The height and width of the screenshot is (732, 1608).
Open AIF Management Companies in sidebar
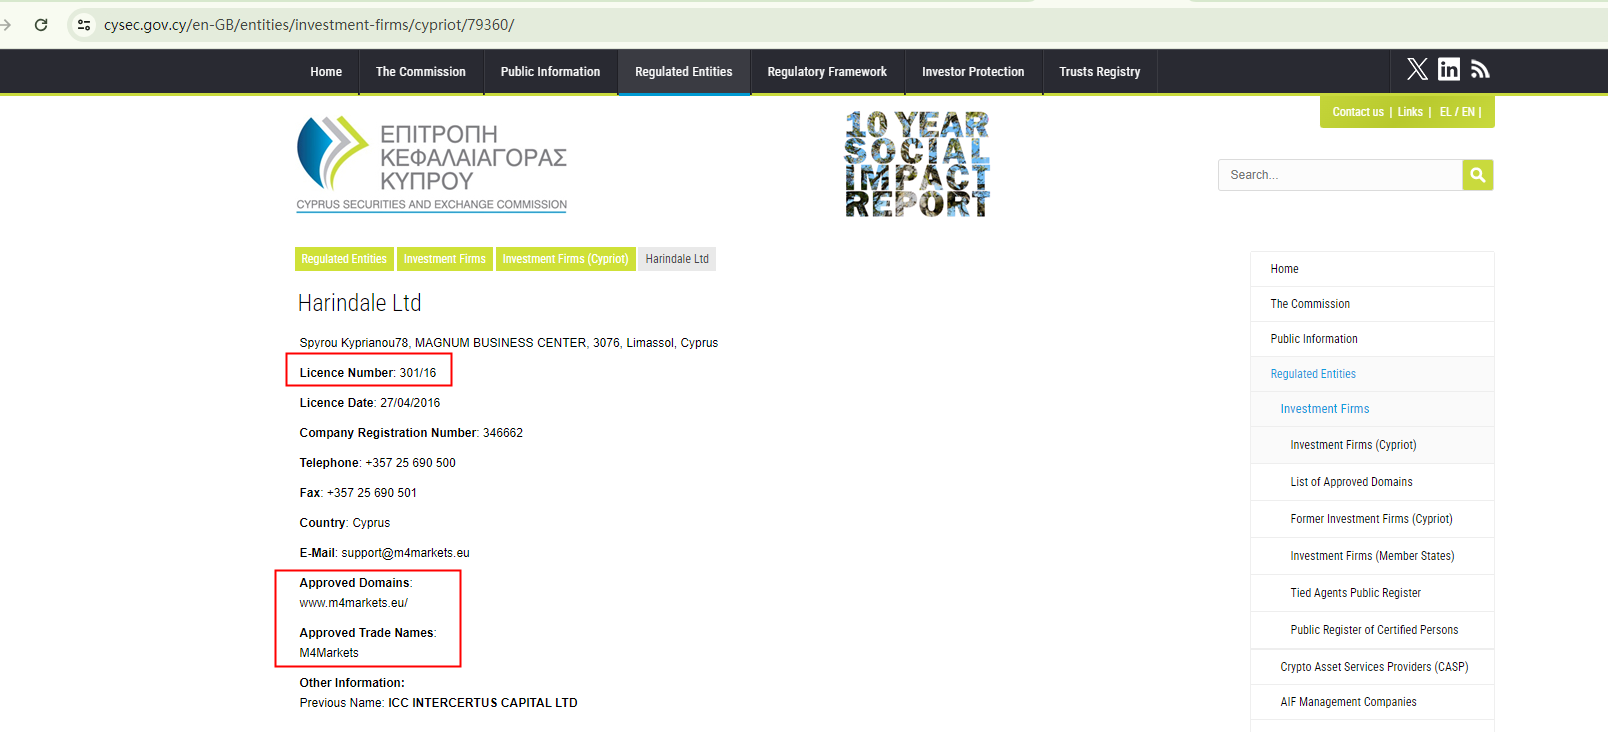(1372, 702)
